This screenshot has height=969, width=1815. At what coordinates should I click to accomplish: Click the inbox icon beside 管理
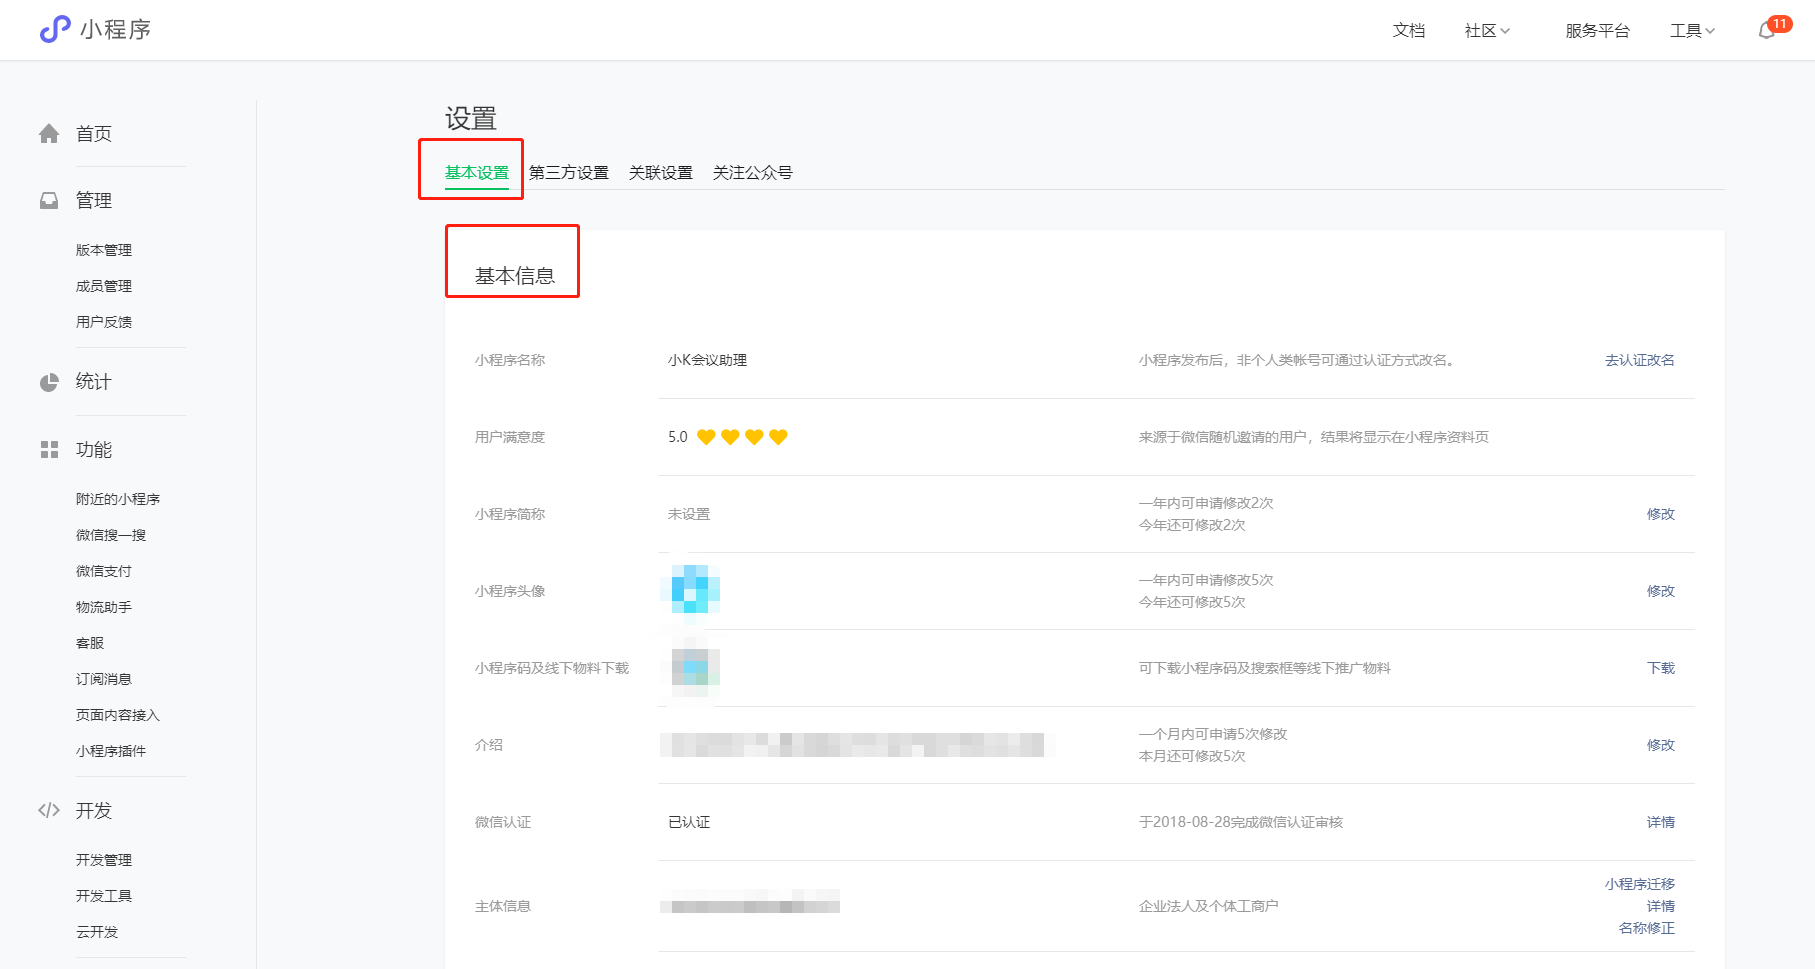point(49,201)
